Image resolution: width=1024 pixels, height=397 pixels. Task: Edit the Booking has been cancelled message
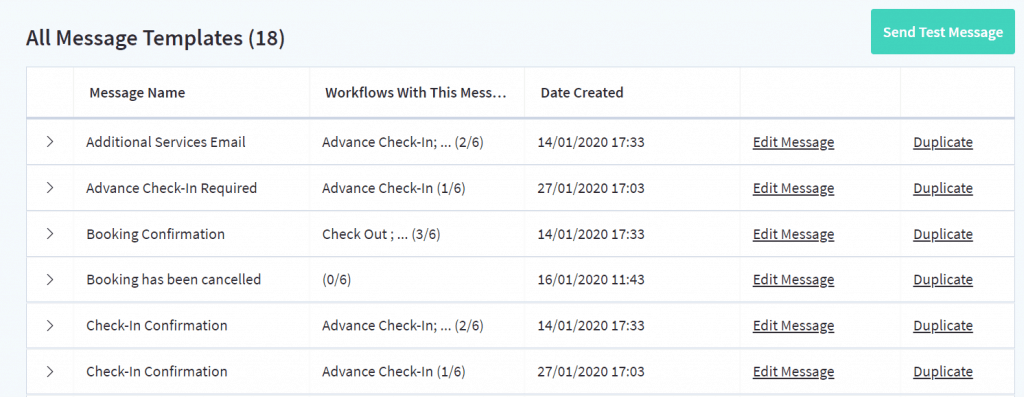793,279
